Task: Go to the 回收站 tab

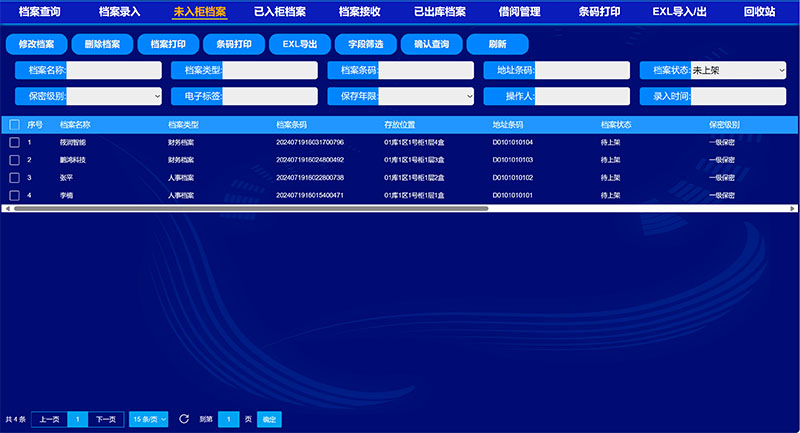Action: [x=760, y=12]
